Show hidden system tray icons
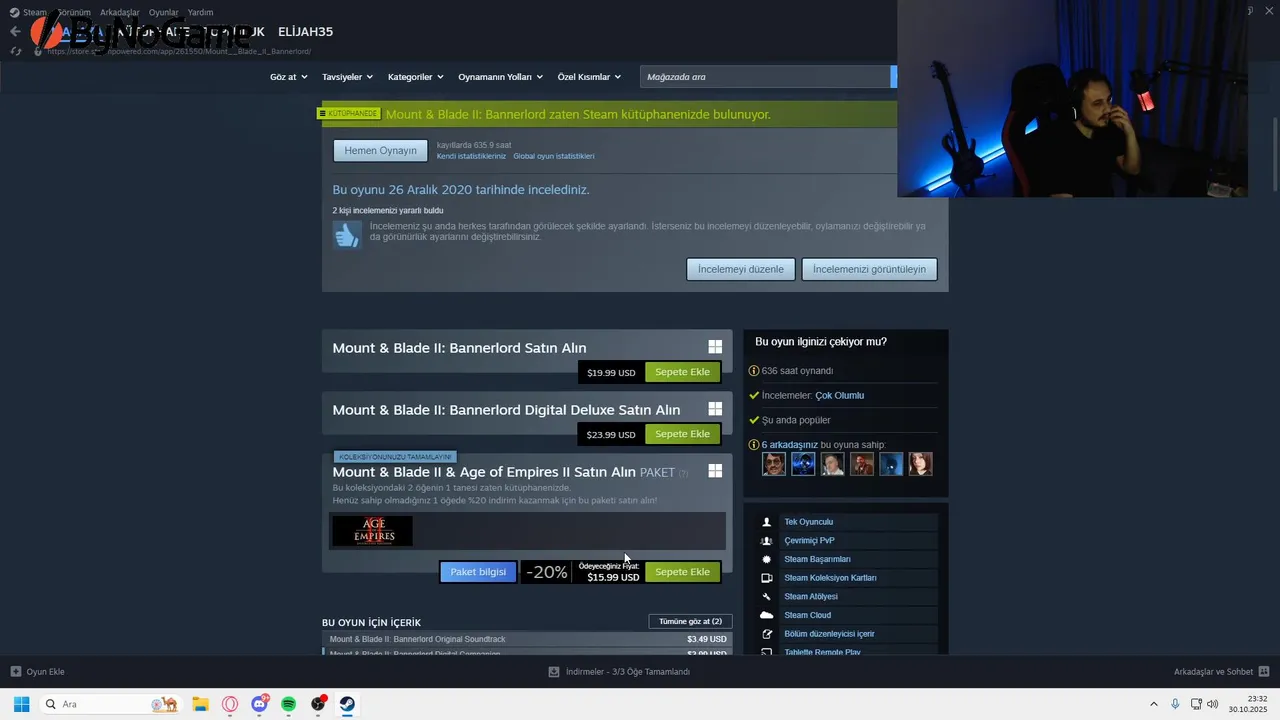Viewport: 1280px width, 720px height. coord(1153,704)
